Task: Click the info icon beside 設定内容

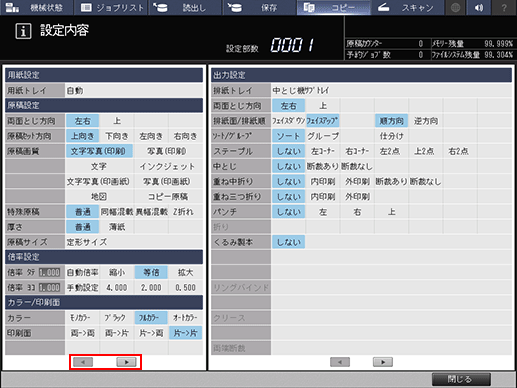Action: pyautogui.click(x=23, y=31)
